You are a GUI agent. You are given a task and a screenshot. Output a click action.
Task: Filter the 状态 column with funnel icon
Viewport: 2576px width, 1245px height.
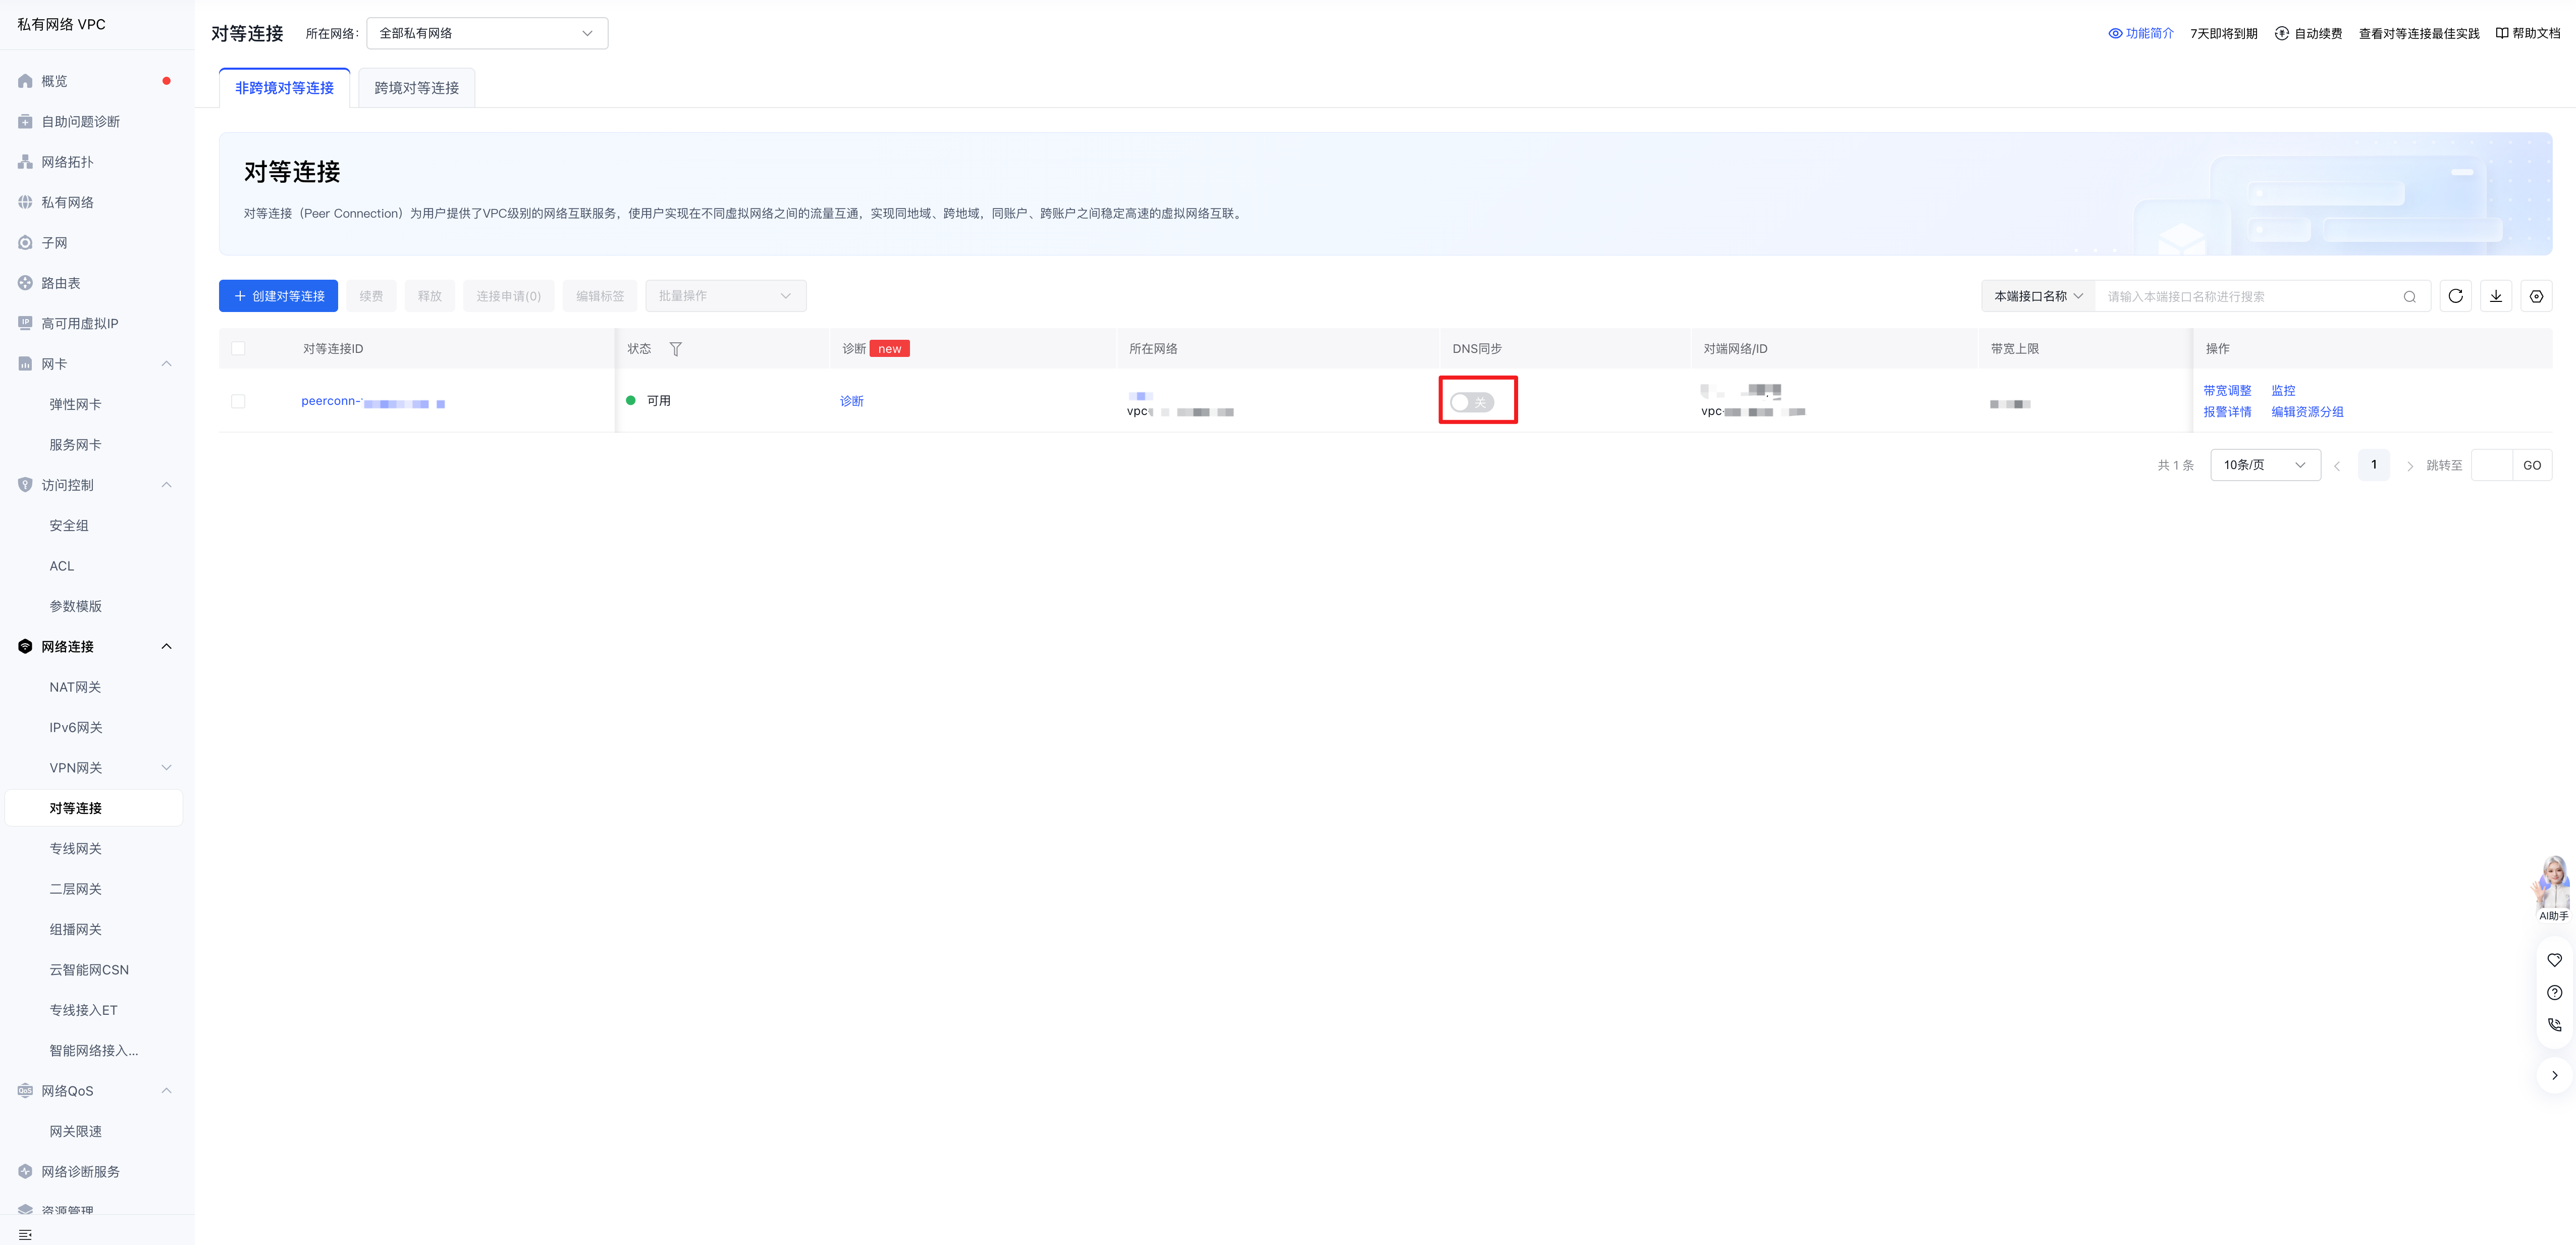point(676,349)
